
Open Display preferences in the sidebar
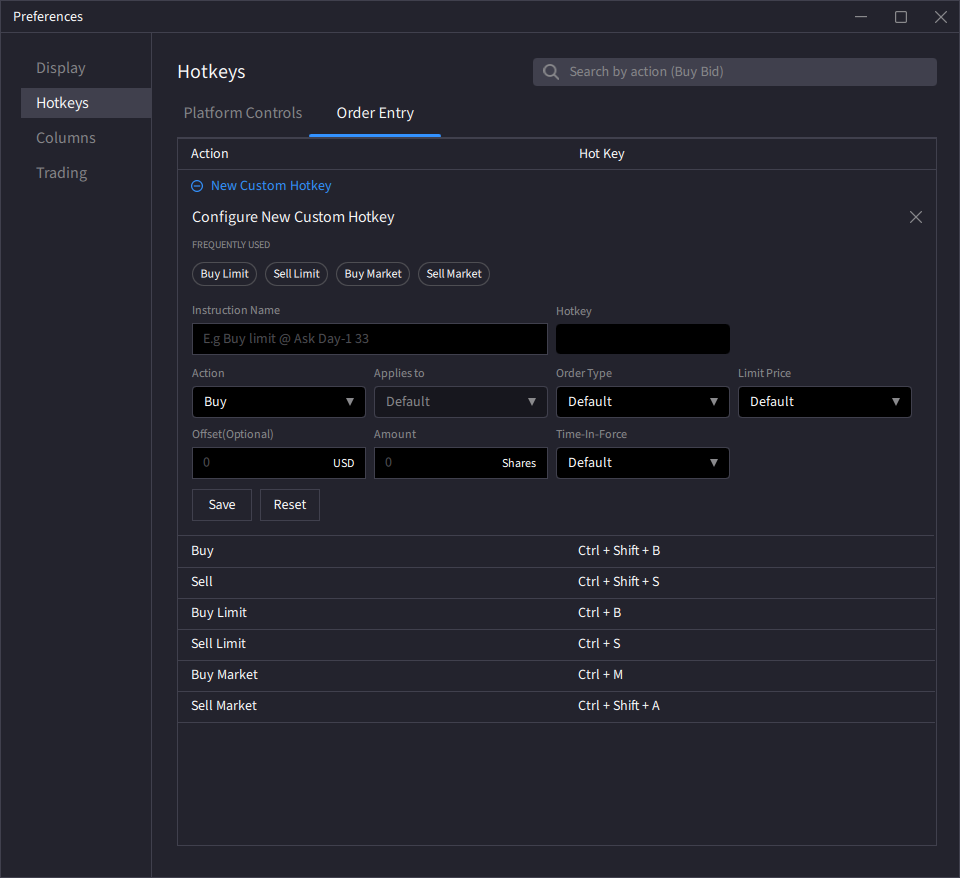[60, 68]
